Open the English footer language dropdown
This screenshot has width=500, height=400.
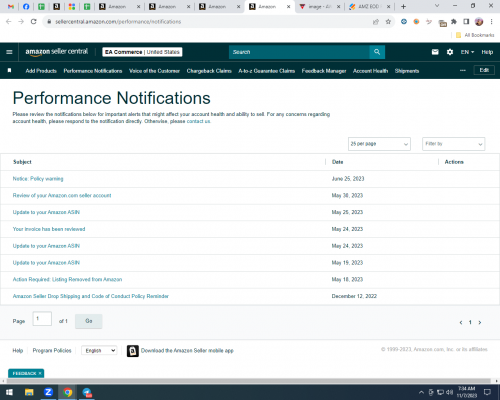point(99,350)
